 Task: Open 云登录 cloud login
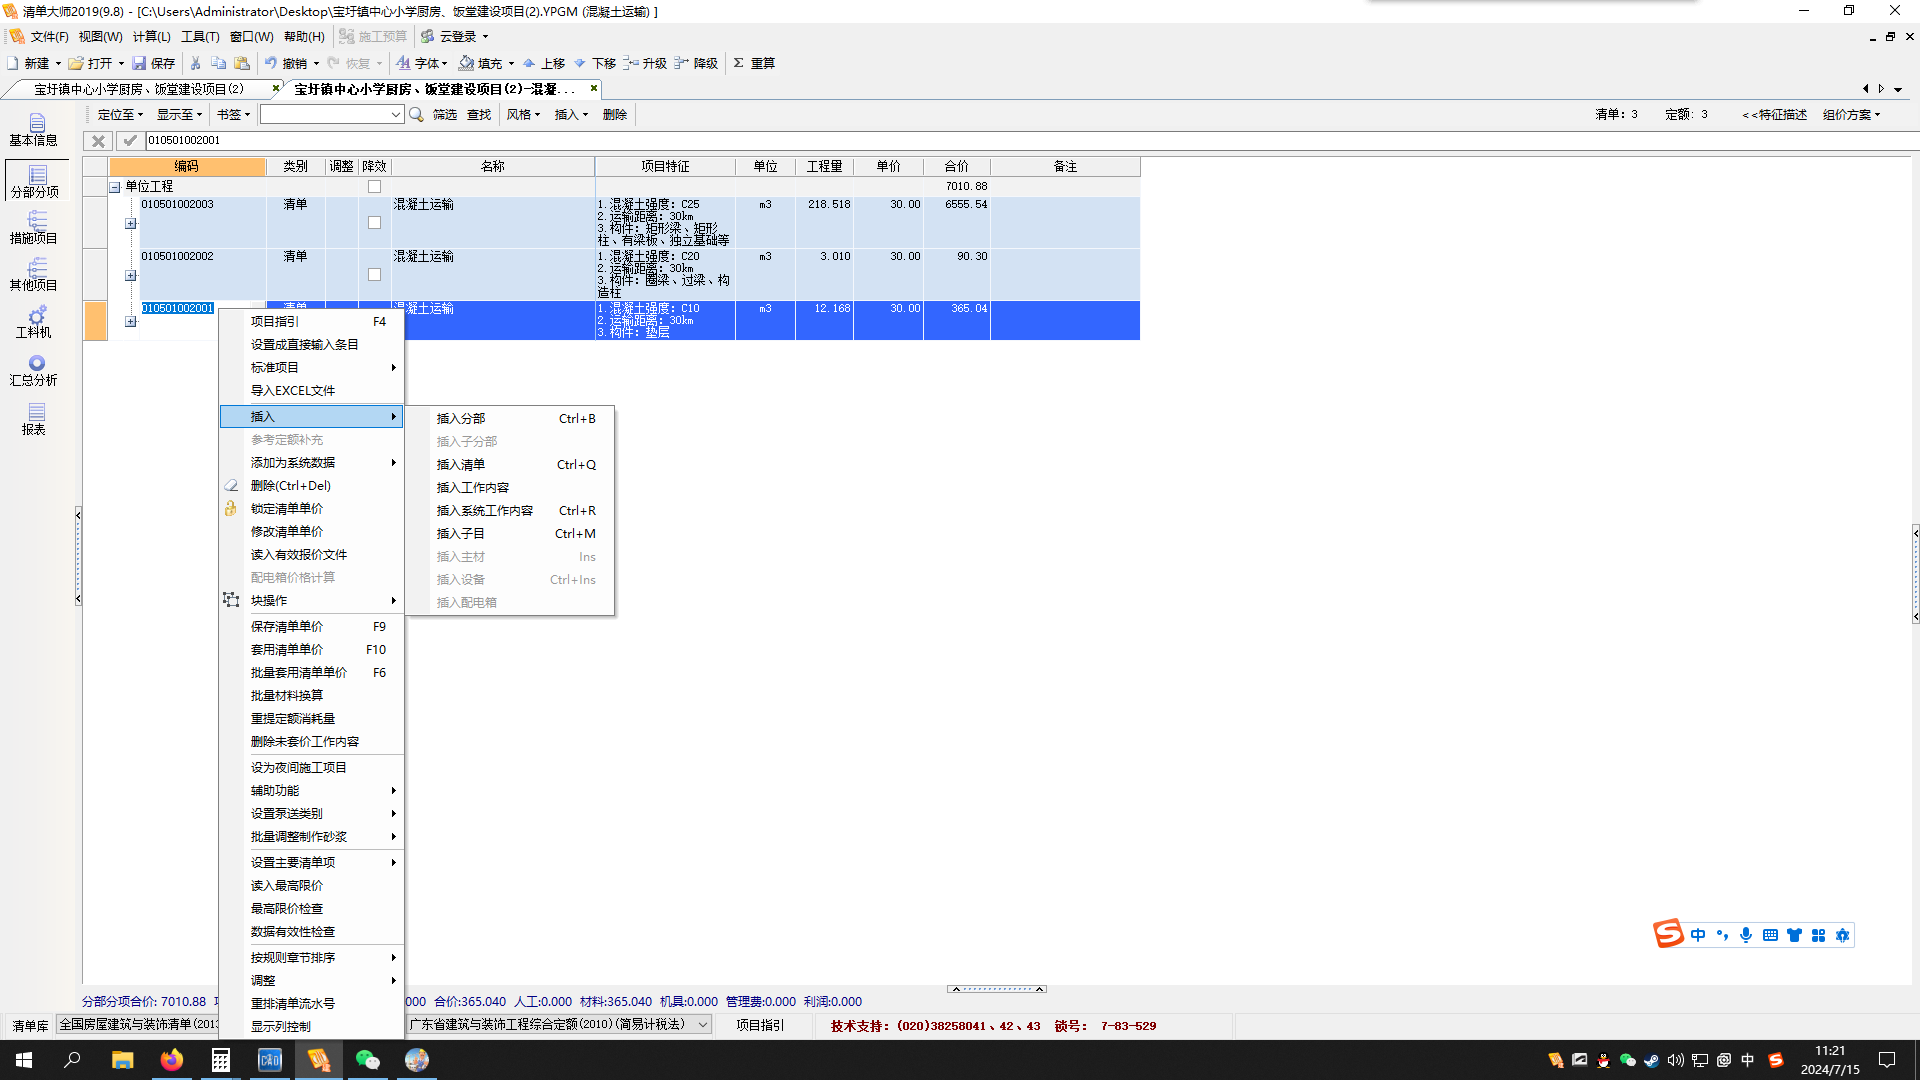tap(455, 36)
